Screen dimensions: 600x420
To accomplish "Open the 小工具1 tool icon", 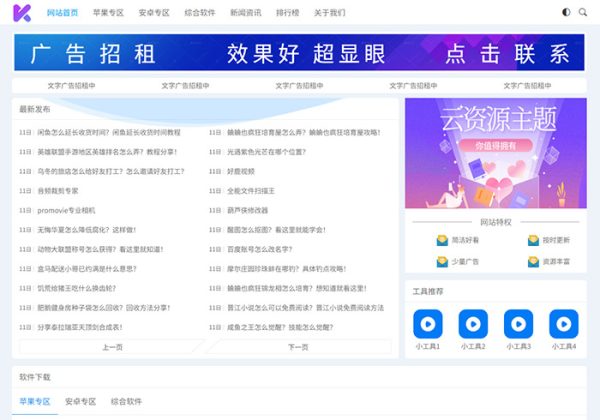I will point(427,324).
